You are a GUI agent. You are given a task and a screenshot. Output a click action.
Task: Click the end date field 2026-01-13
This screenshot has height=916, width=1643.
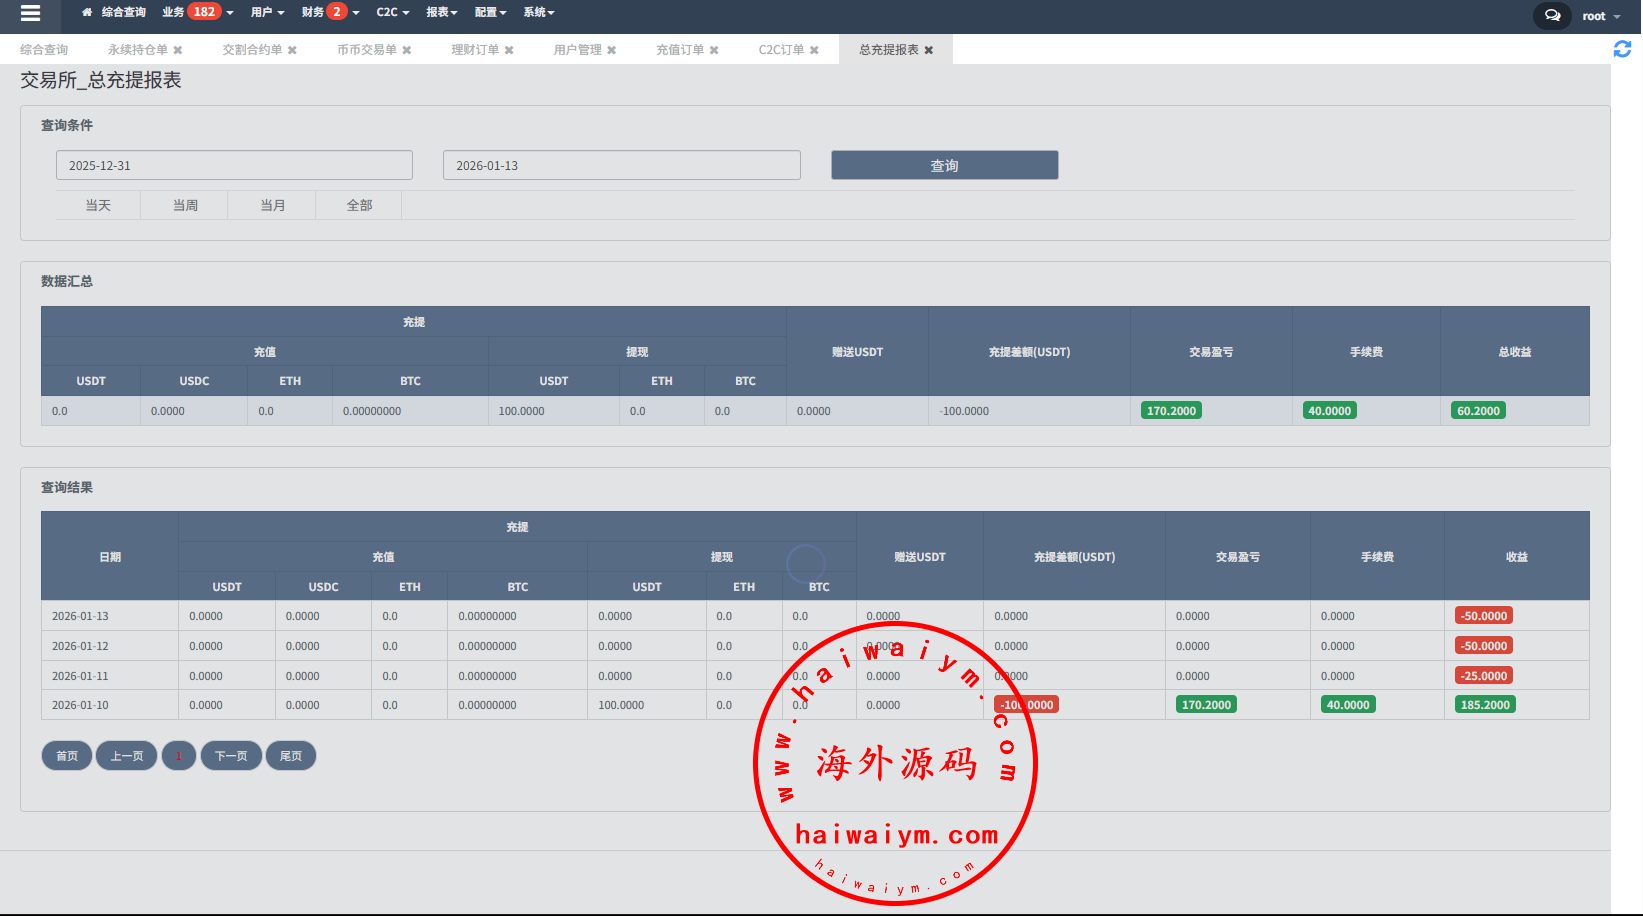tap(621, 166)
